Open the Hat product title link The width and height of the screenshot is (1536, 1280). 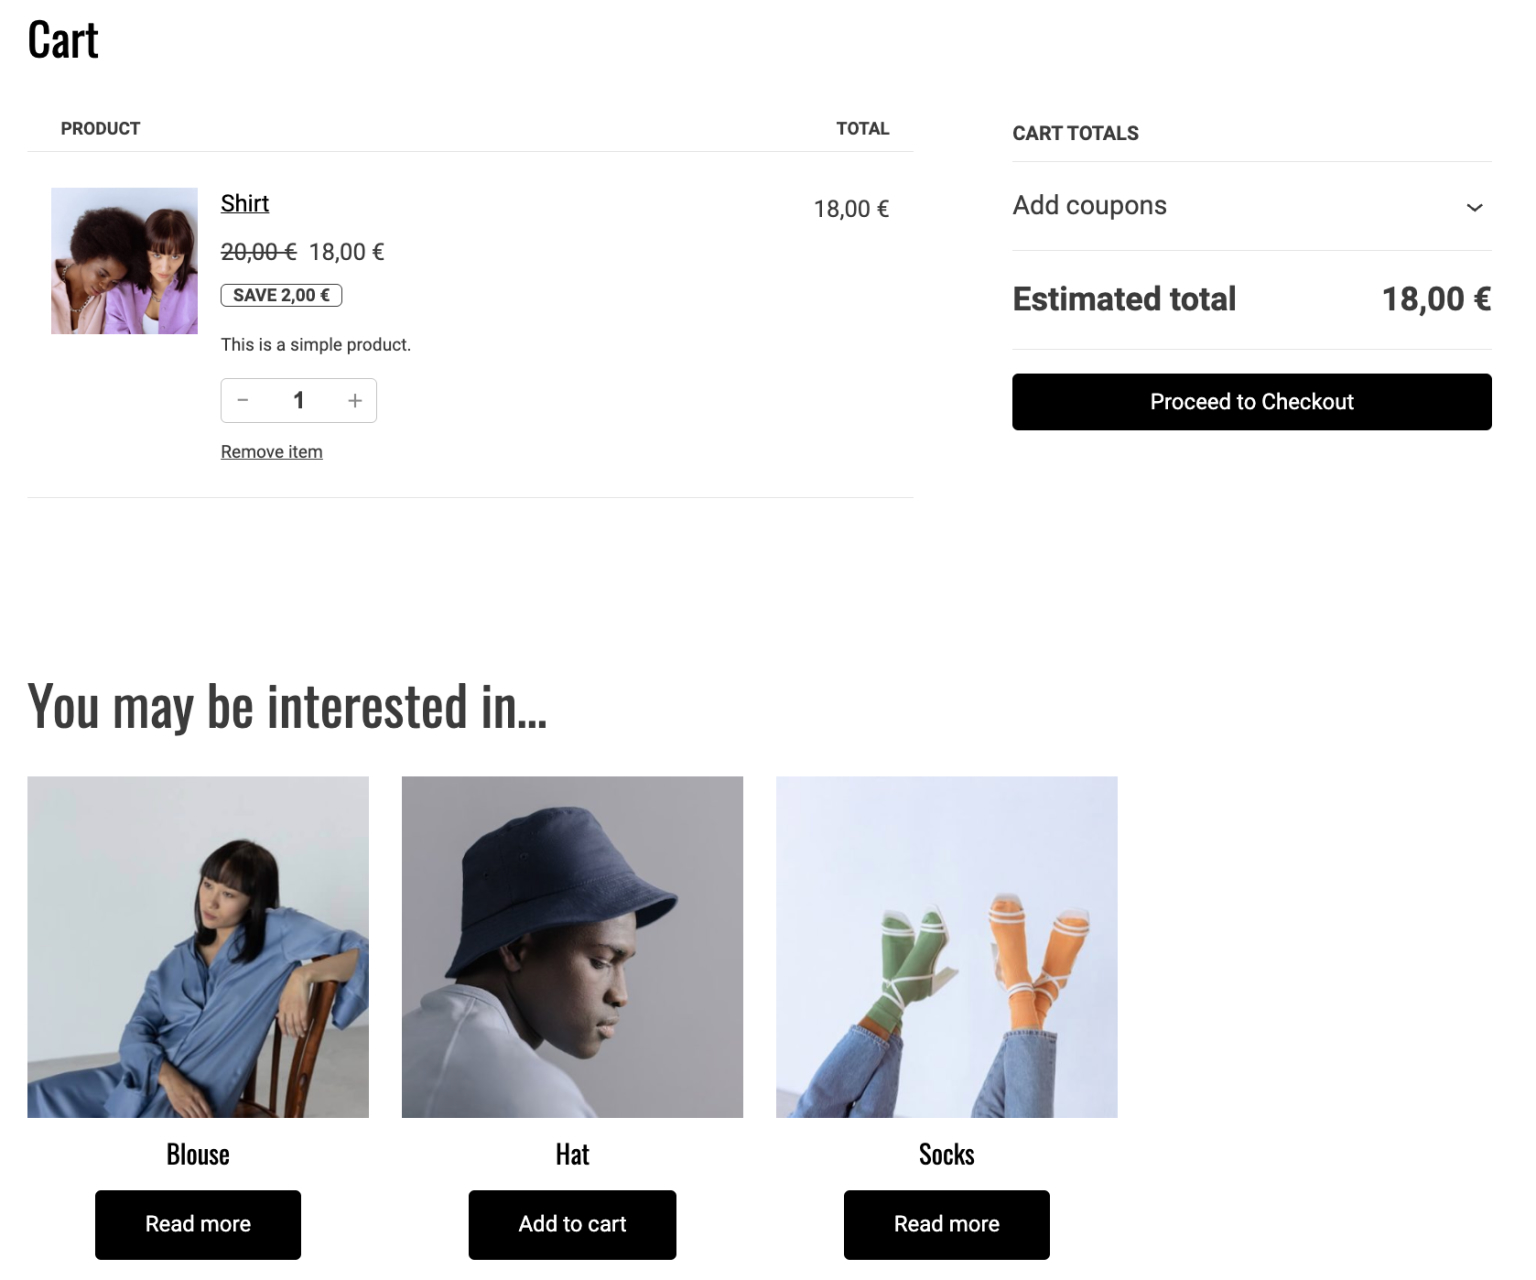tap(572, 1154)
